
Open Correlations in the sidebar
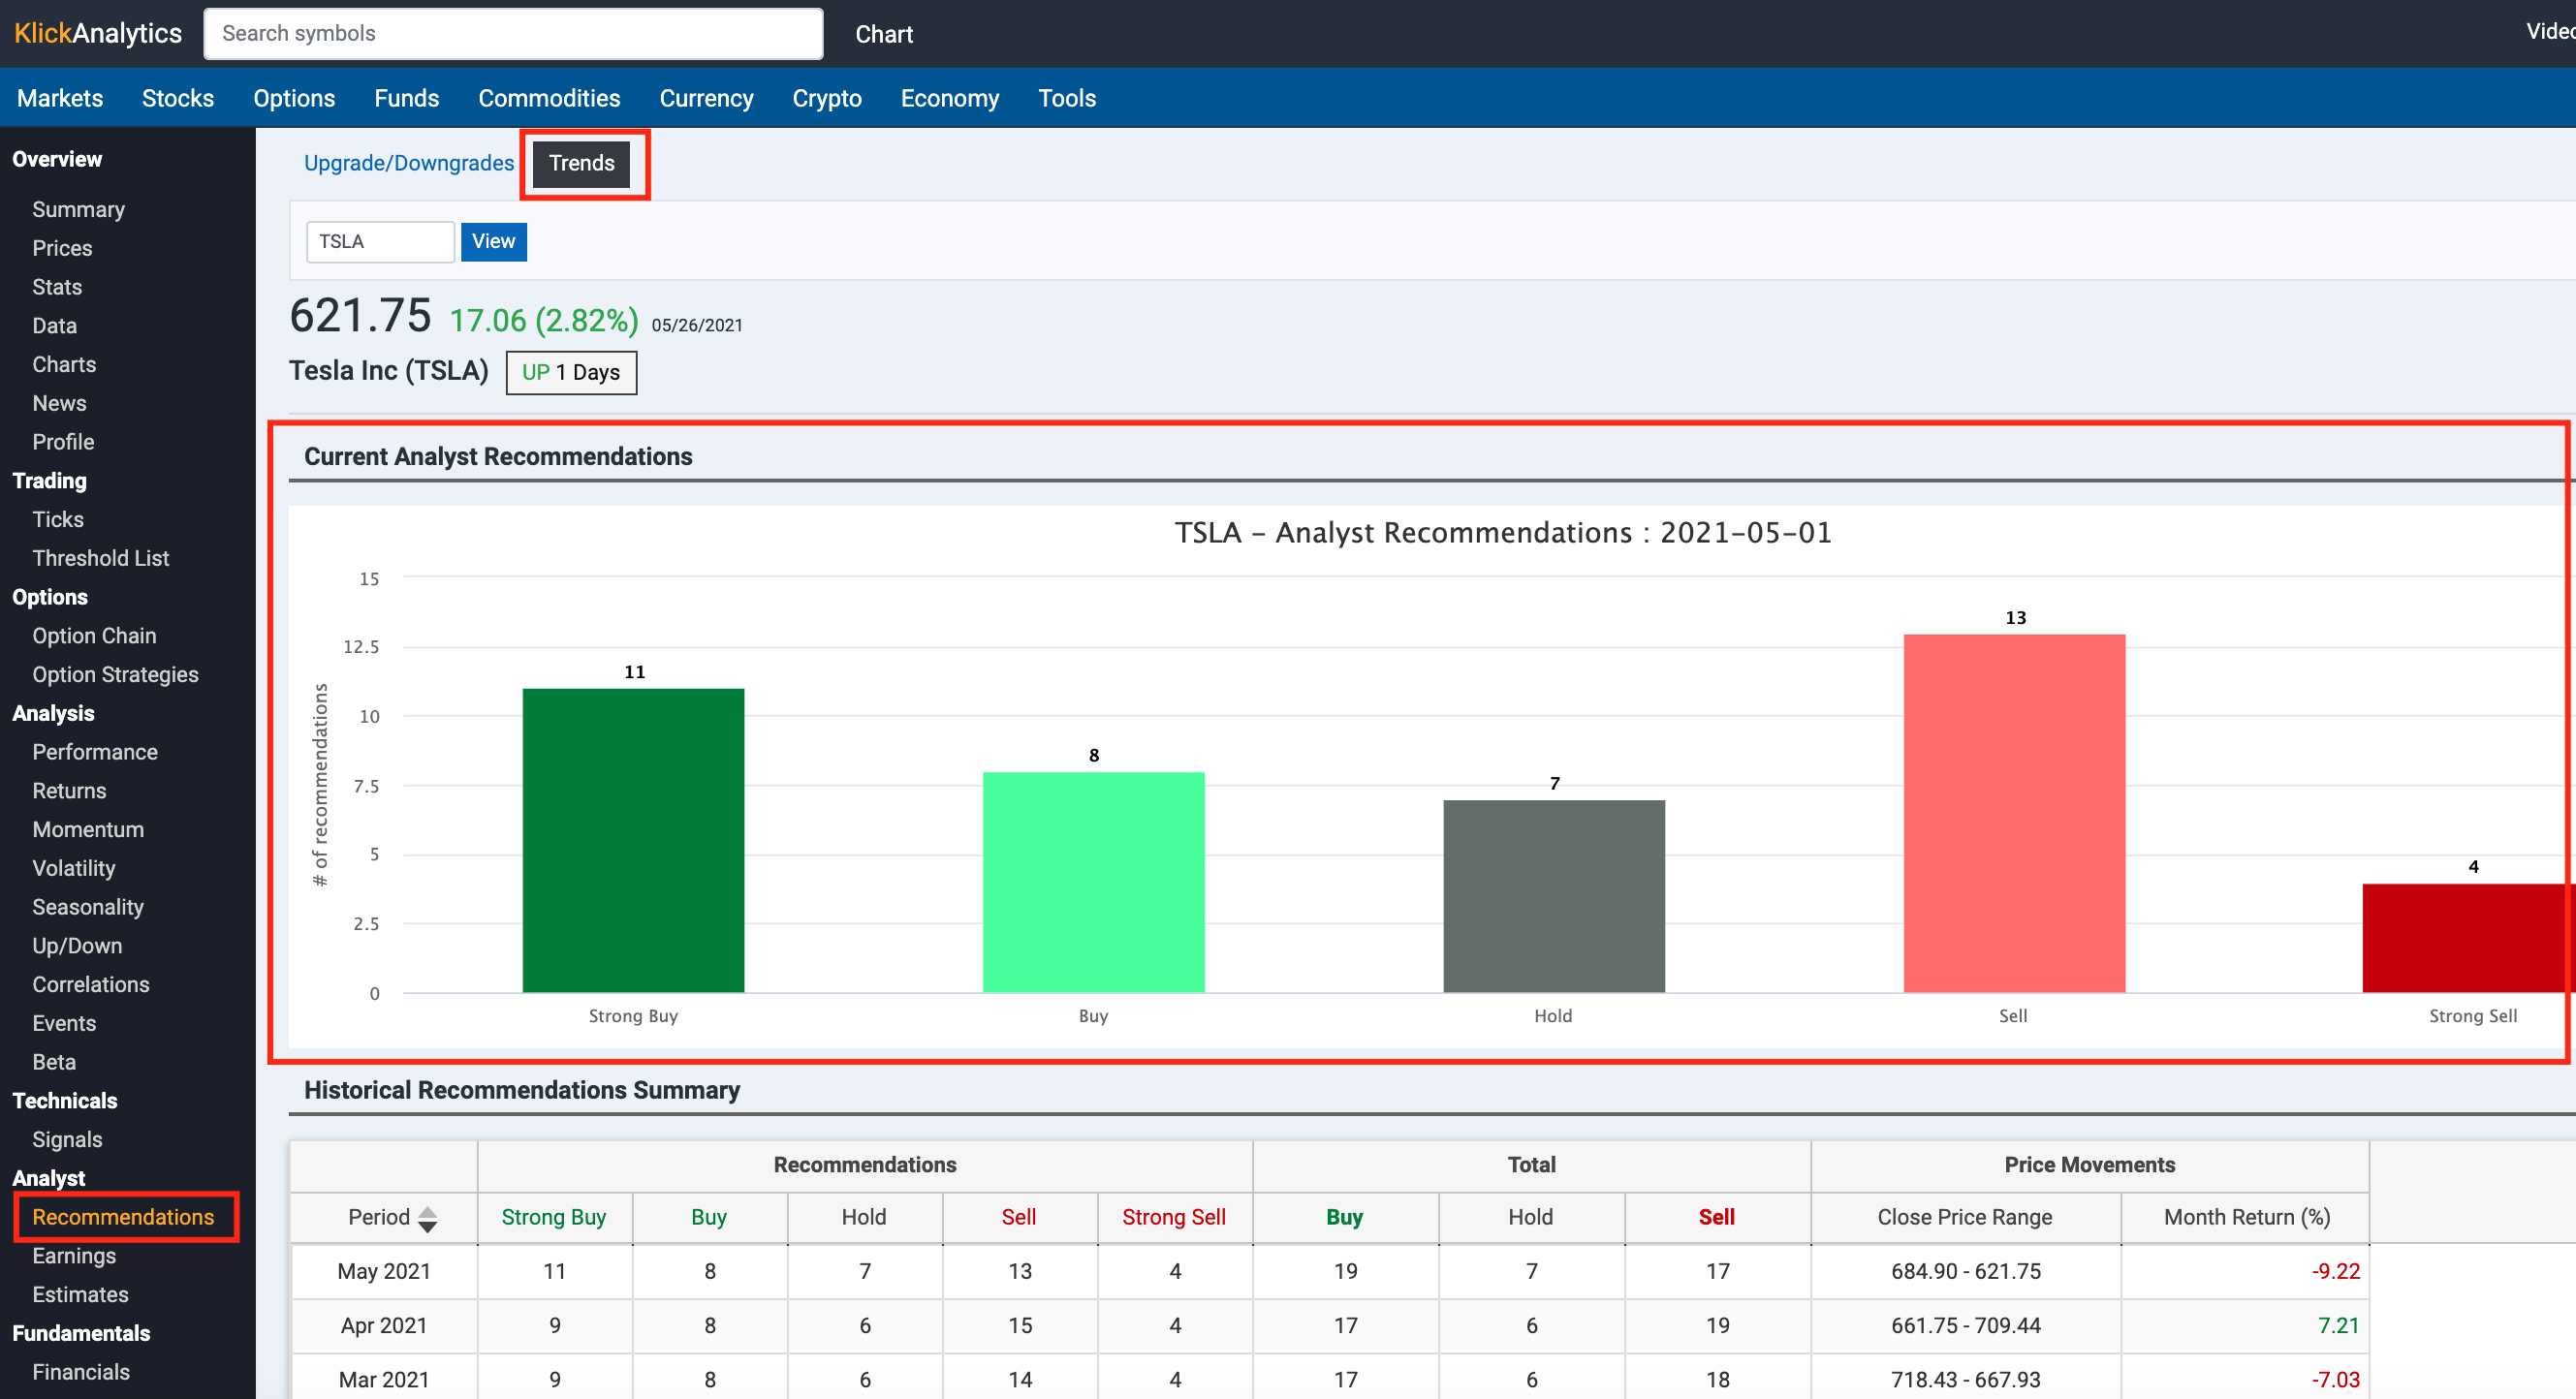coord(91,984)
